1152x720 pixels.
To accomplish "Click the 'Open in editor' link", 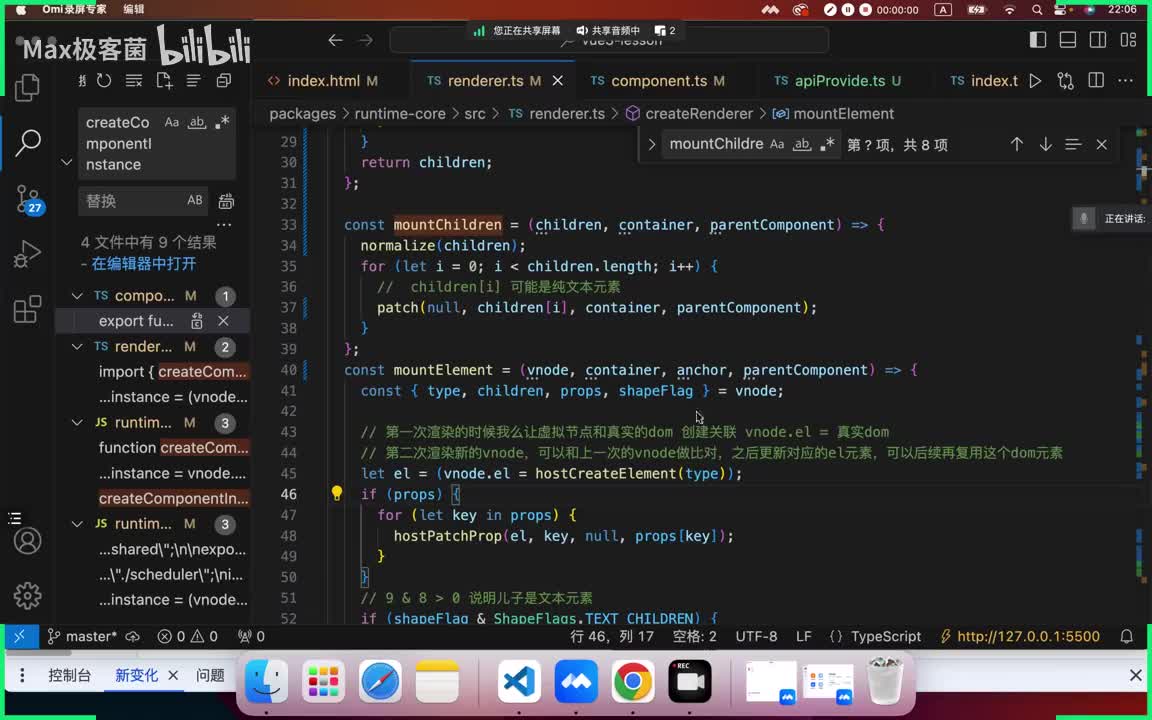I will 143,264.
